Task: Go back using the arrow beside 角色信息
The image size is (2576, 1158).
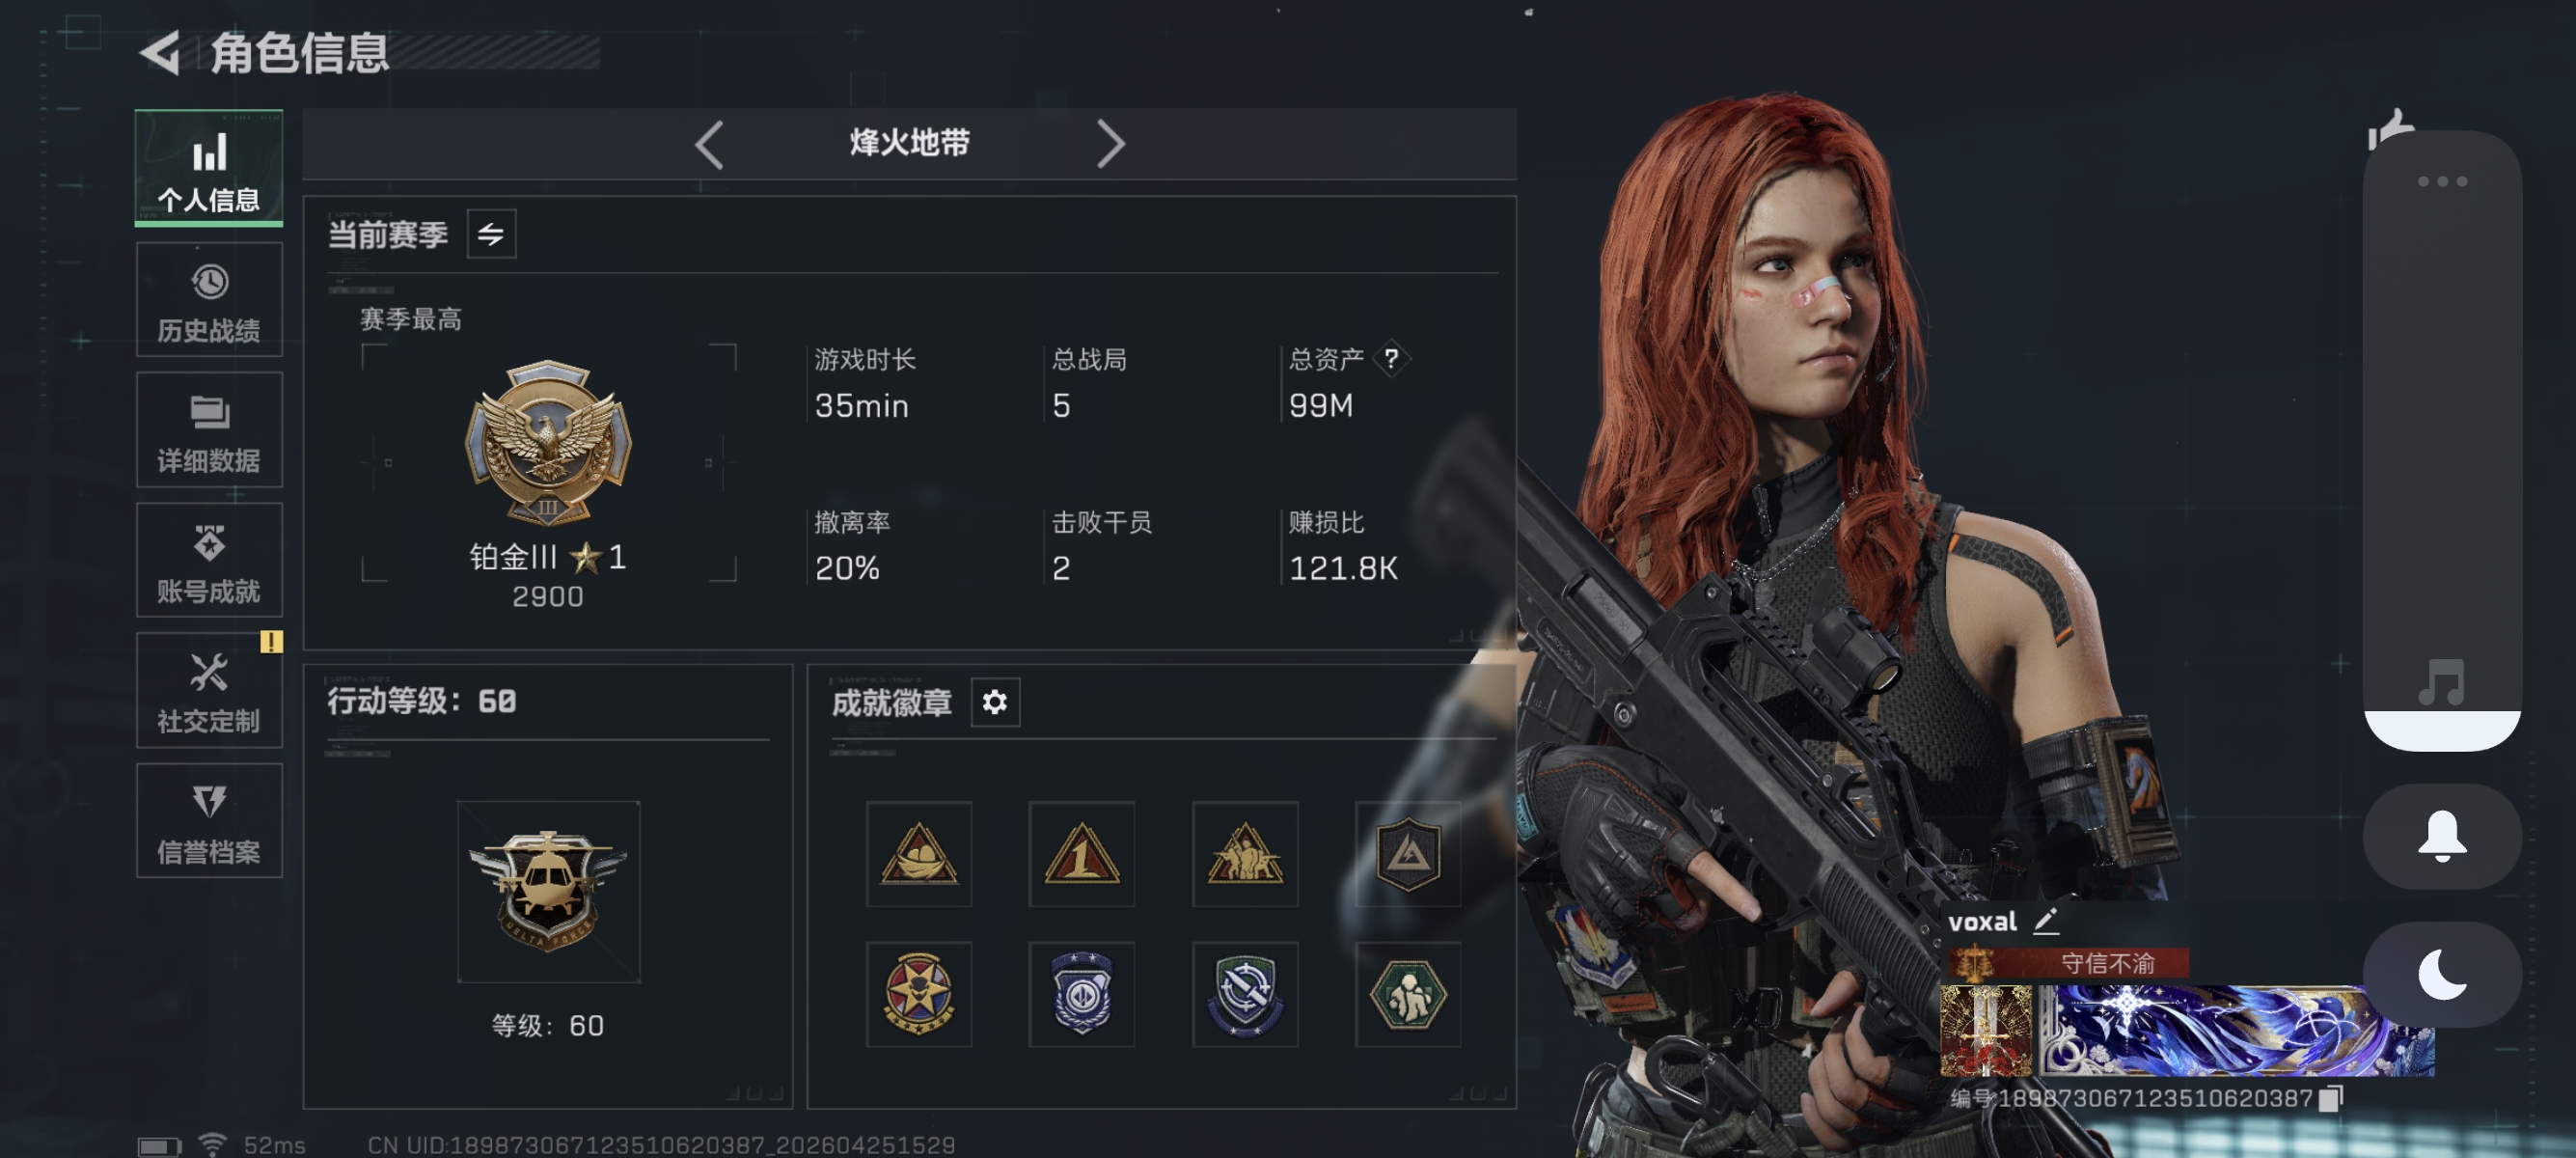Action: tap(159, 52)
